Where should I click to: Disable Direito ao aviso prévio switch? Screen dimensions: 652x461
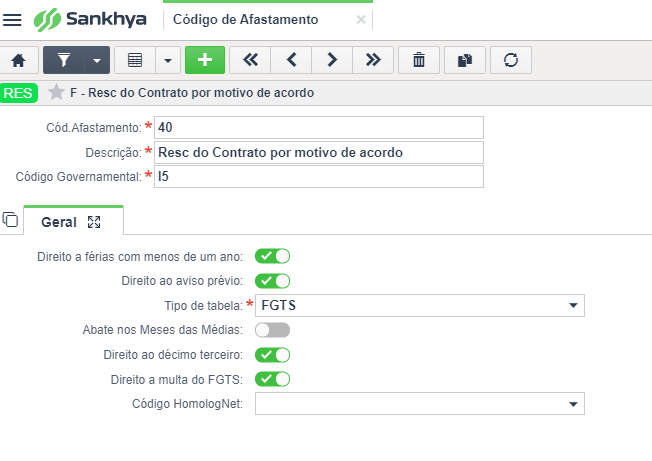[x=272, y=281]
